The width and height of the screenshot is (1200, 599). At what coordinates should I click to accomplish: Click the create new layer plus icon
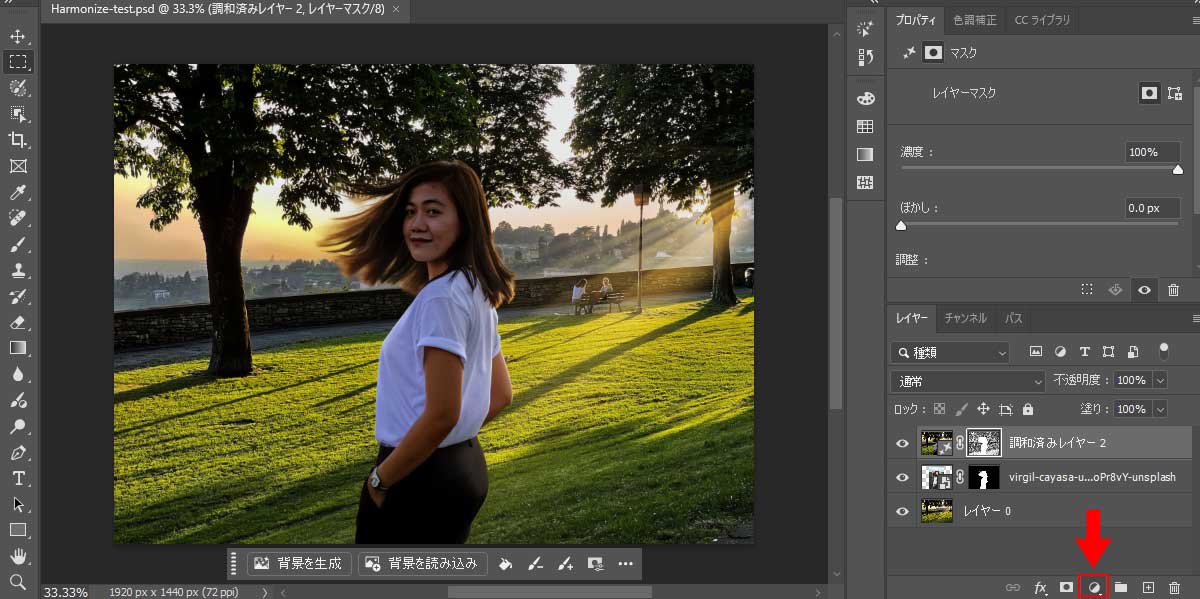point(1148,588)
